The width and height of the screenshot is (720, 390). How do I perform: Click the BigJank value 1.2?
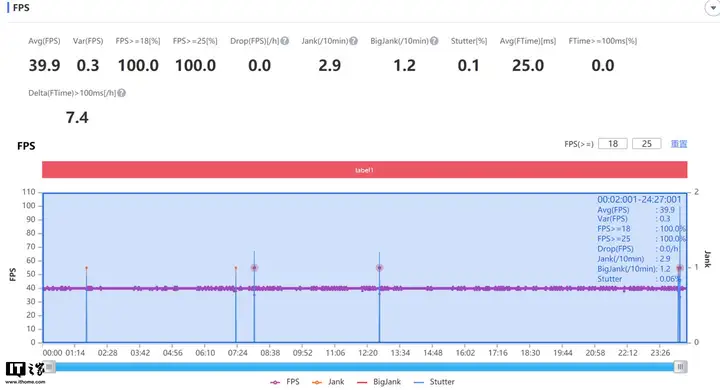[x=405, y=66]
